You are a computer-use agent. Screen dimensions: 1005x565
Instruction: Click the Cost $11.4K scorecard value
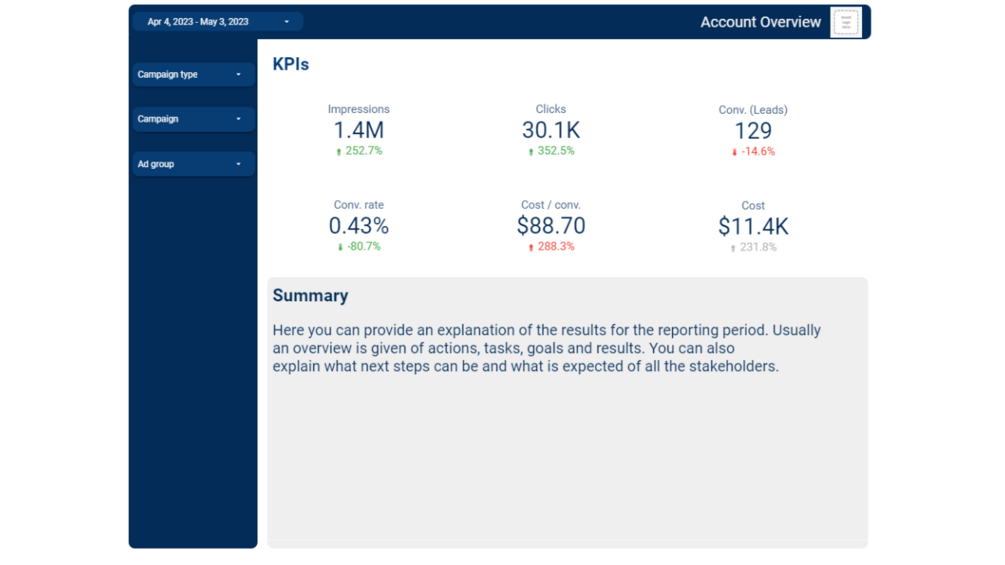[753, 227]
